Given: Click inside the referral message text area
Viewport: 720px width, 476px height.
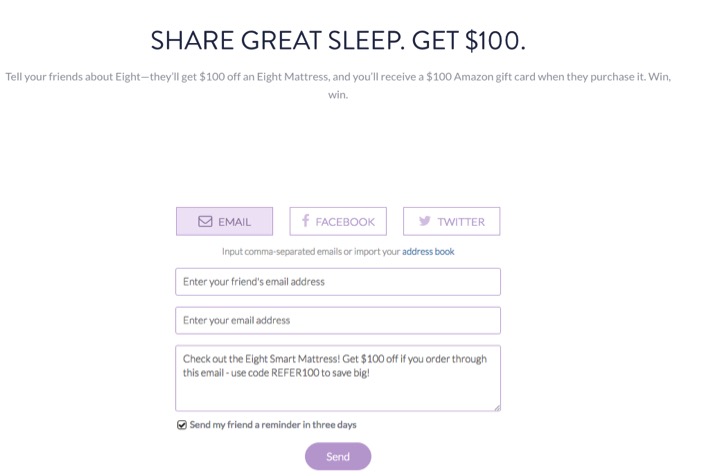Looking at the screenshot, I should point(338,378).
